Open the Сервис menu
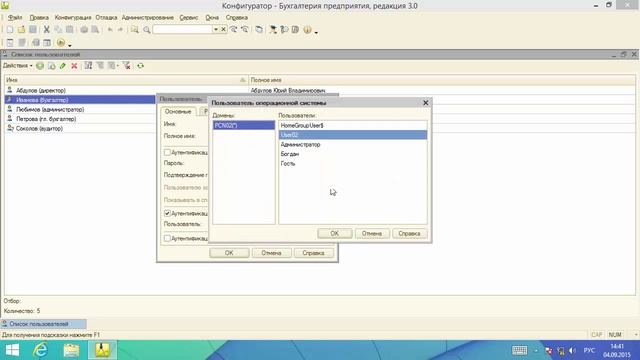 [x=189, y=18]
